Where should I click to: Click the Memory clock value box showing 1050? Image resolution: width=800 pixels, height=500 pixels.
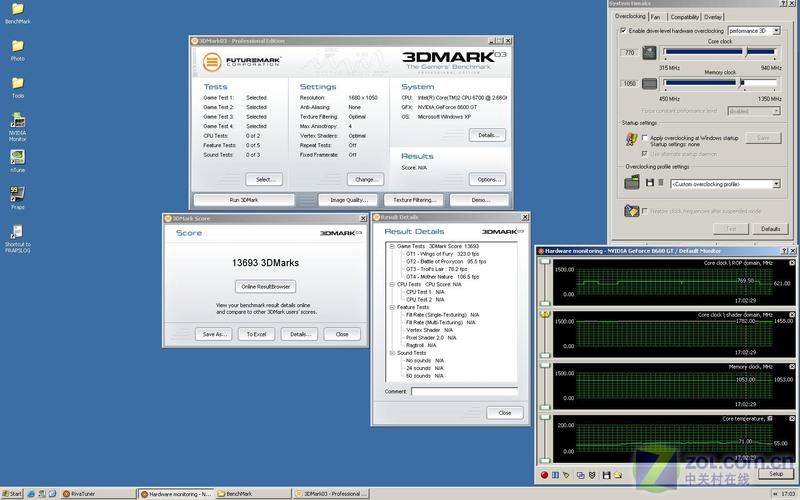629,83
